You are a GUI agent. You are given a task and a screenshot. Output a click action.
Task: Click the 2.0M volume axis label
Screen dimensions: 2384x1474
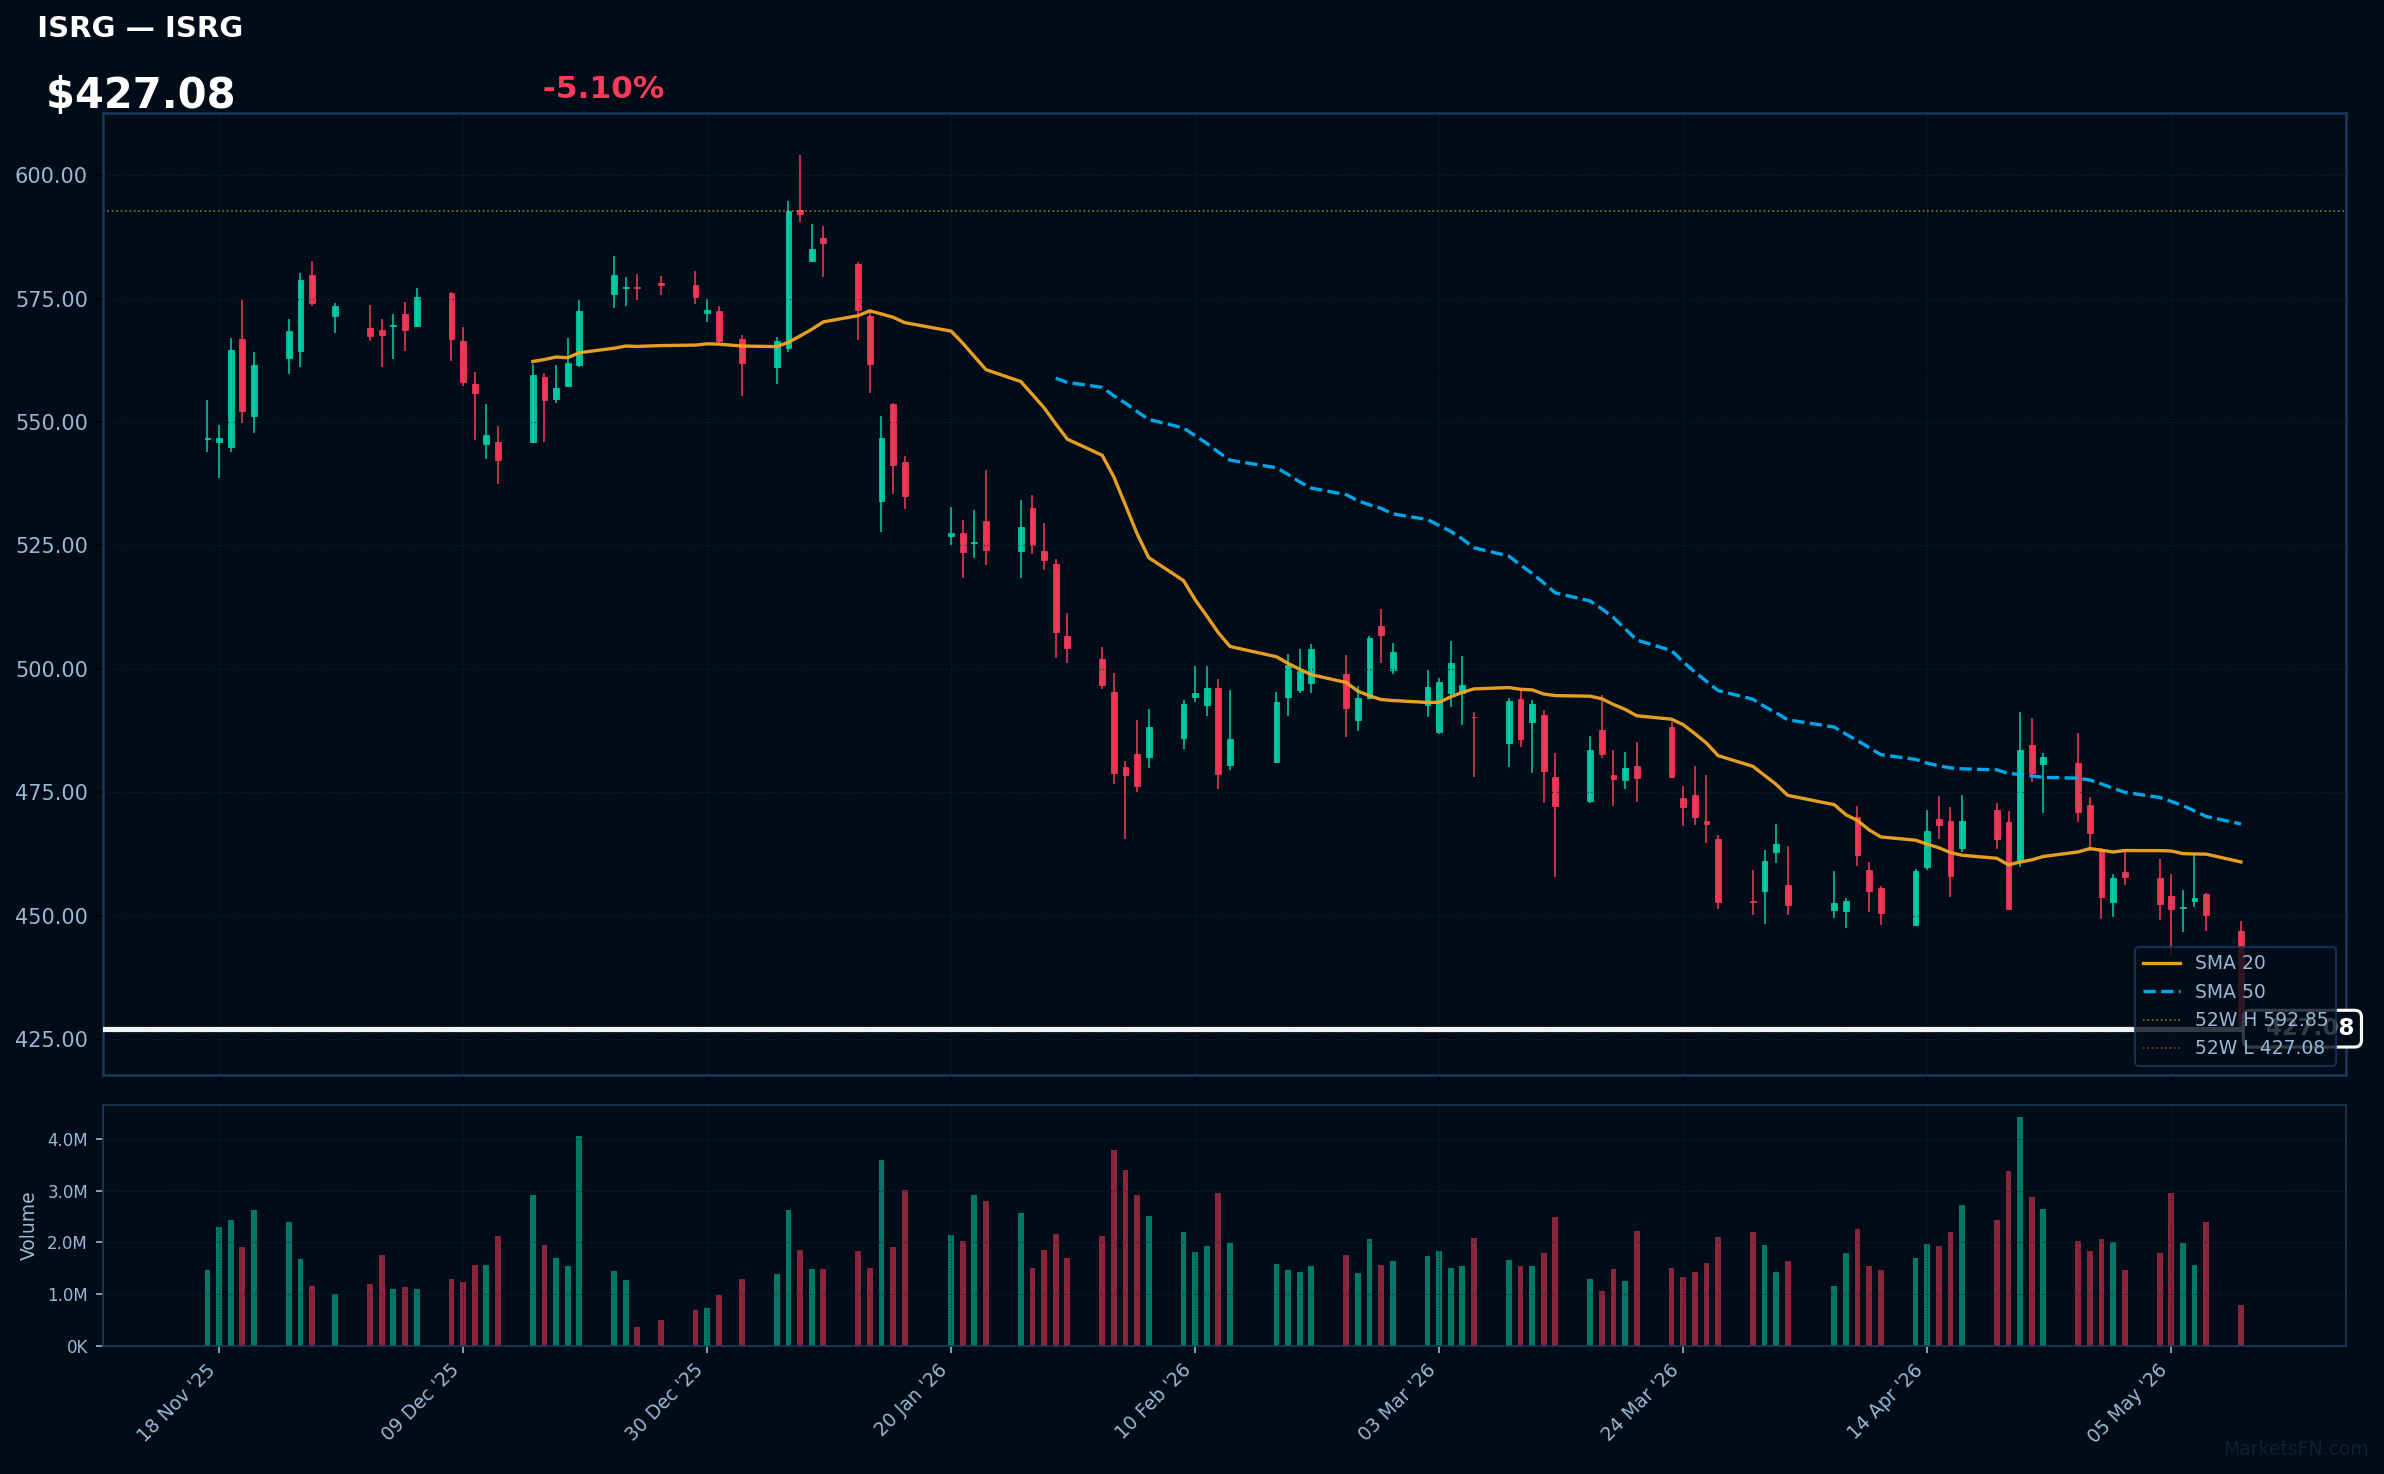[67, 1243]
